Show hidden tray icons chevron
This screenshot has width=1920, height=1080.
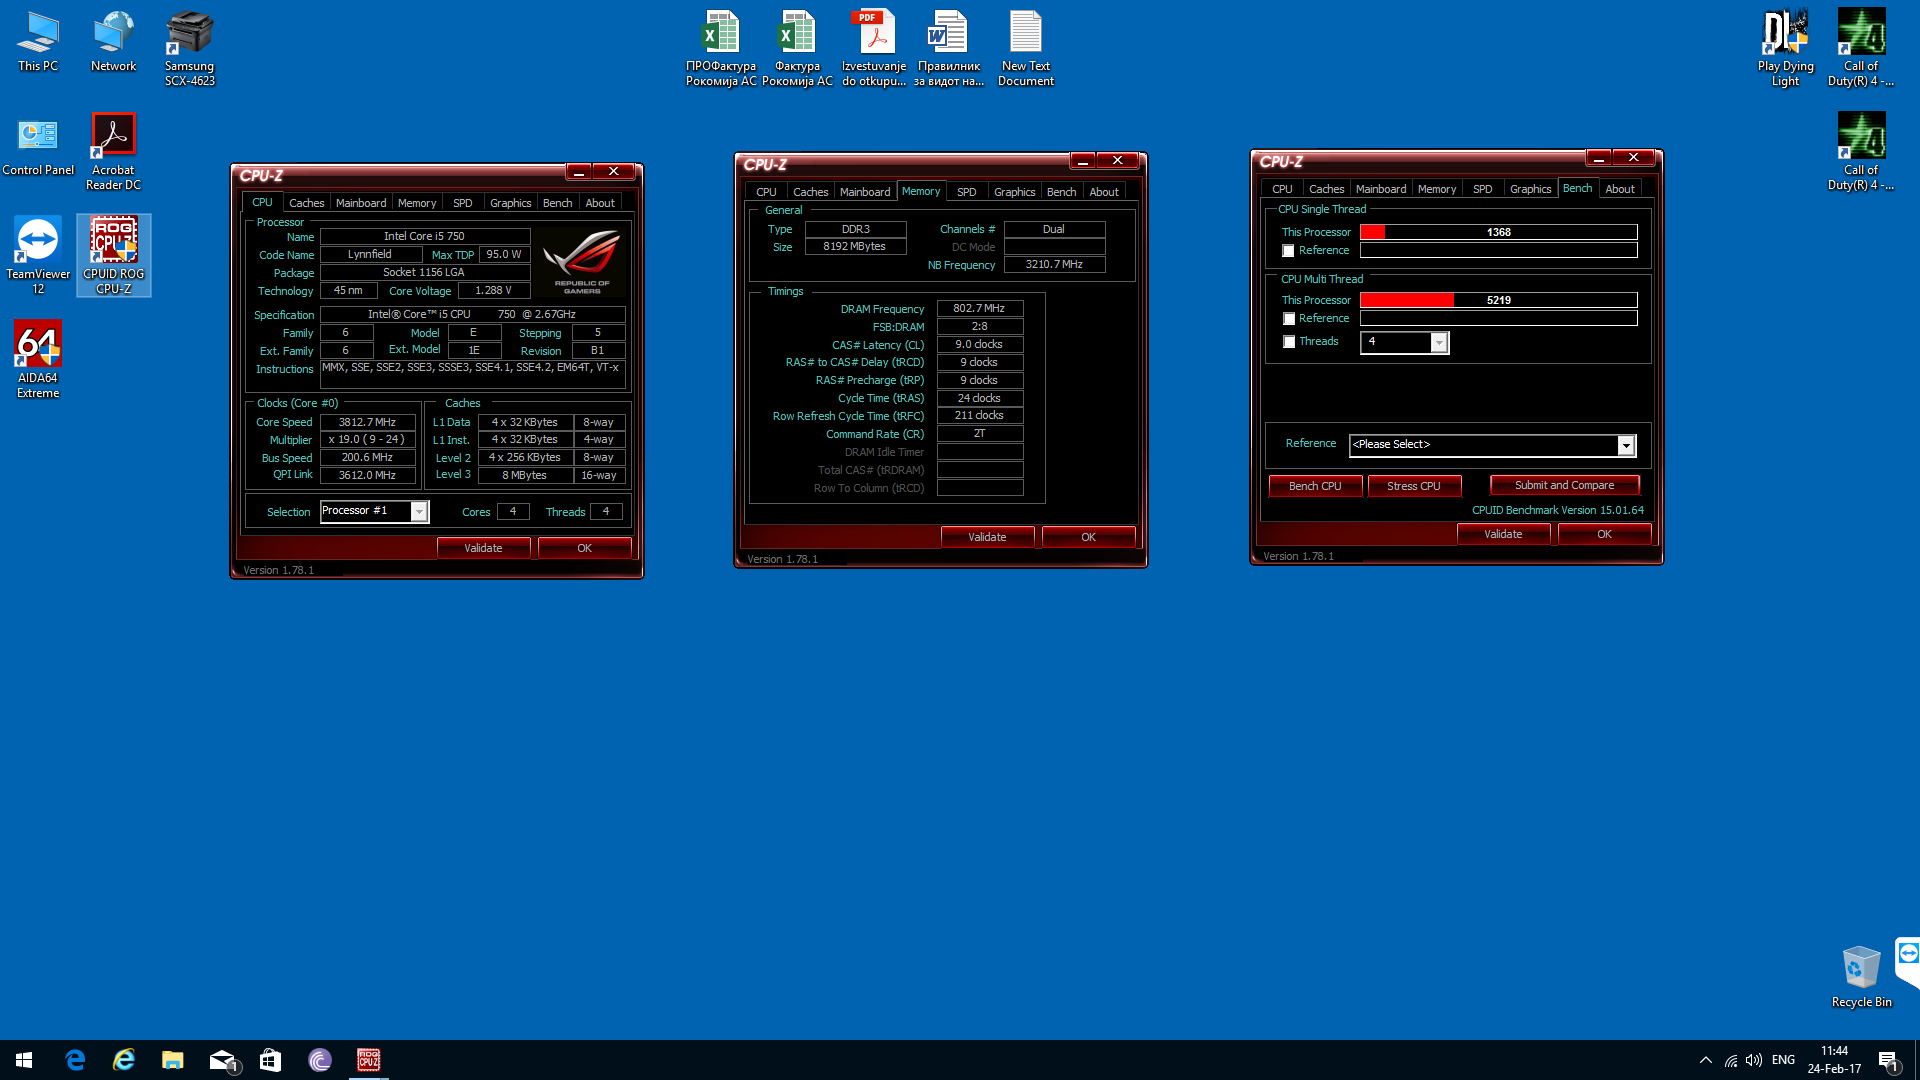click(x=1706, y=1060)
